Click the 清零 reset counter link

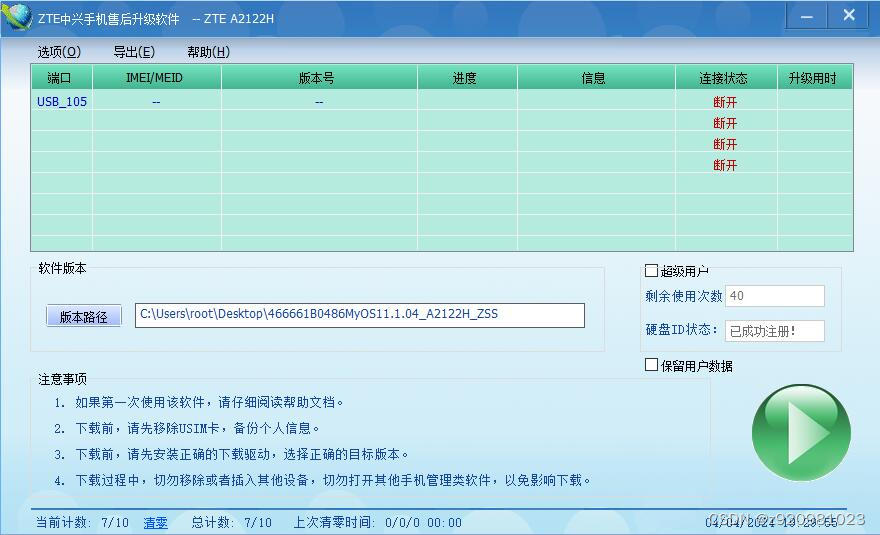(x=155, y=523)
